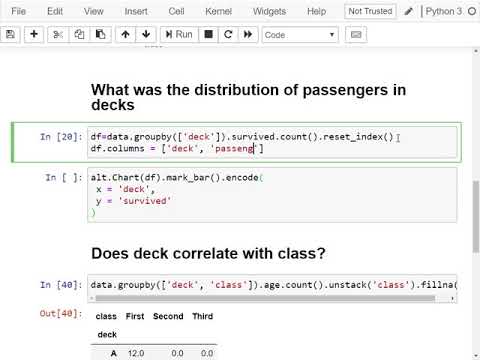Screen dimensions: 480x360
Task: Click the row label 'A' in output table
Action: (113, 353)
